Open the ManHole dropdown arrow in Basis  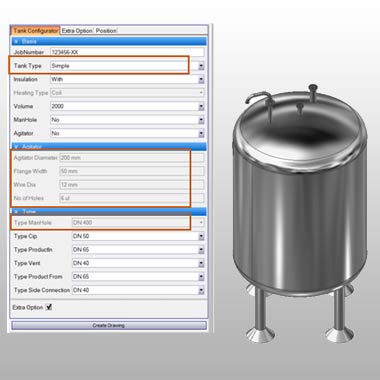coord(201,120)
